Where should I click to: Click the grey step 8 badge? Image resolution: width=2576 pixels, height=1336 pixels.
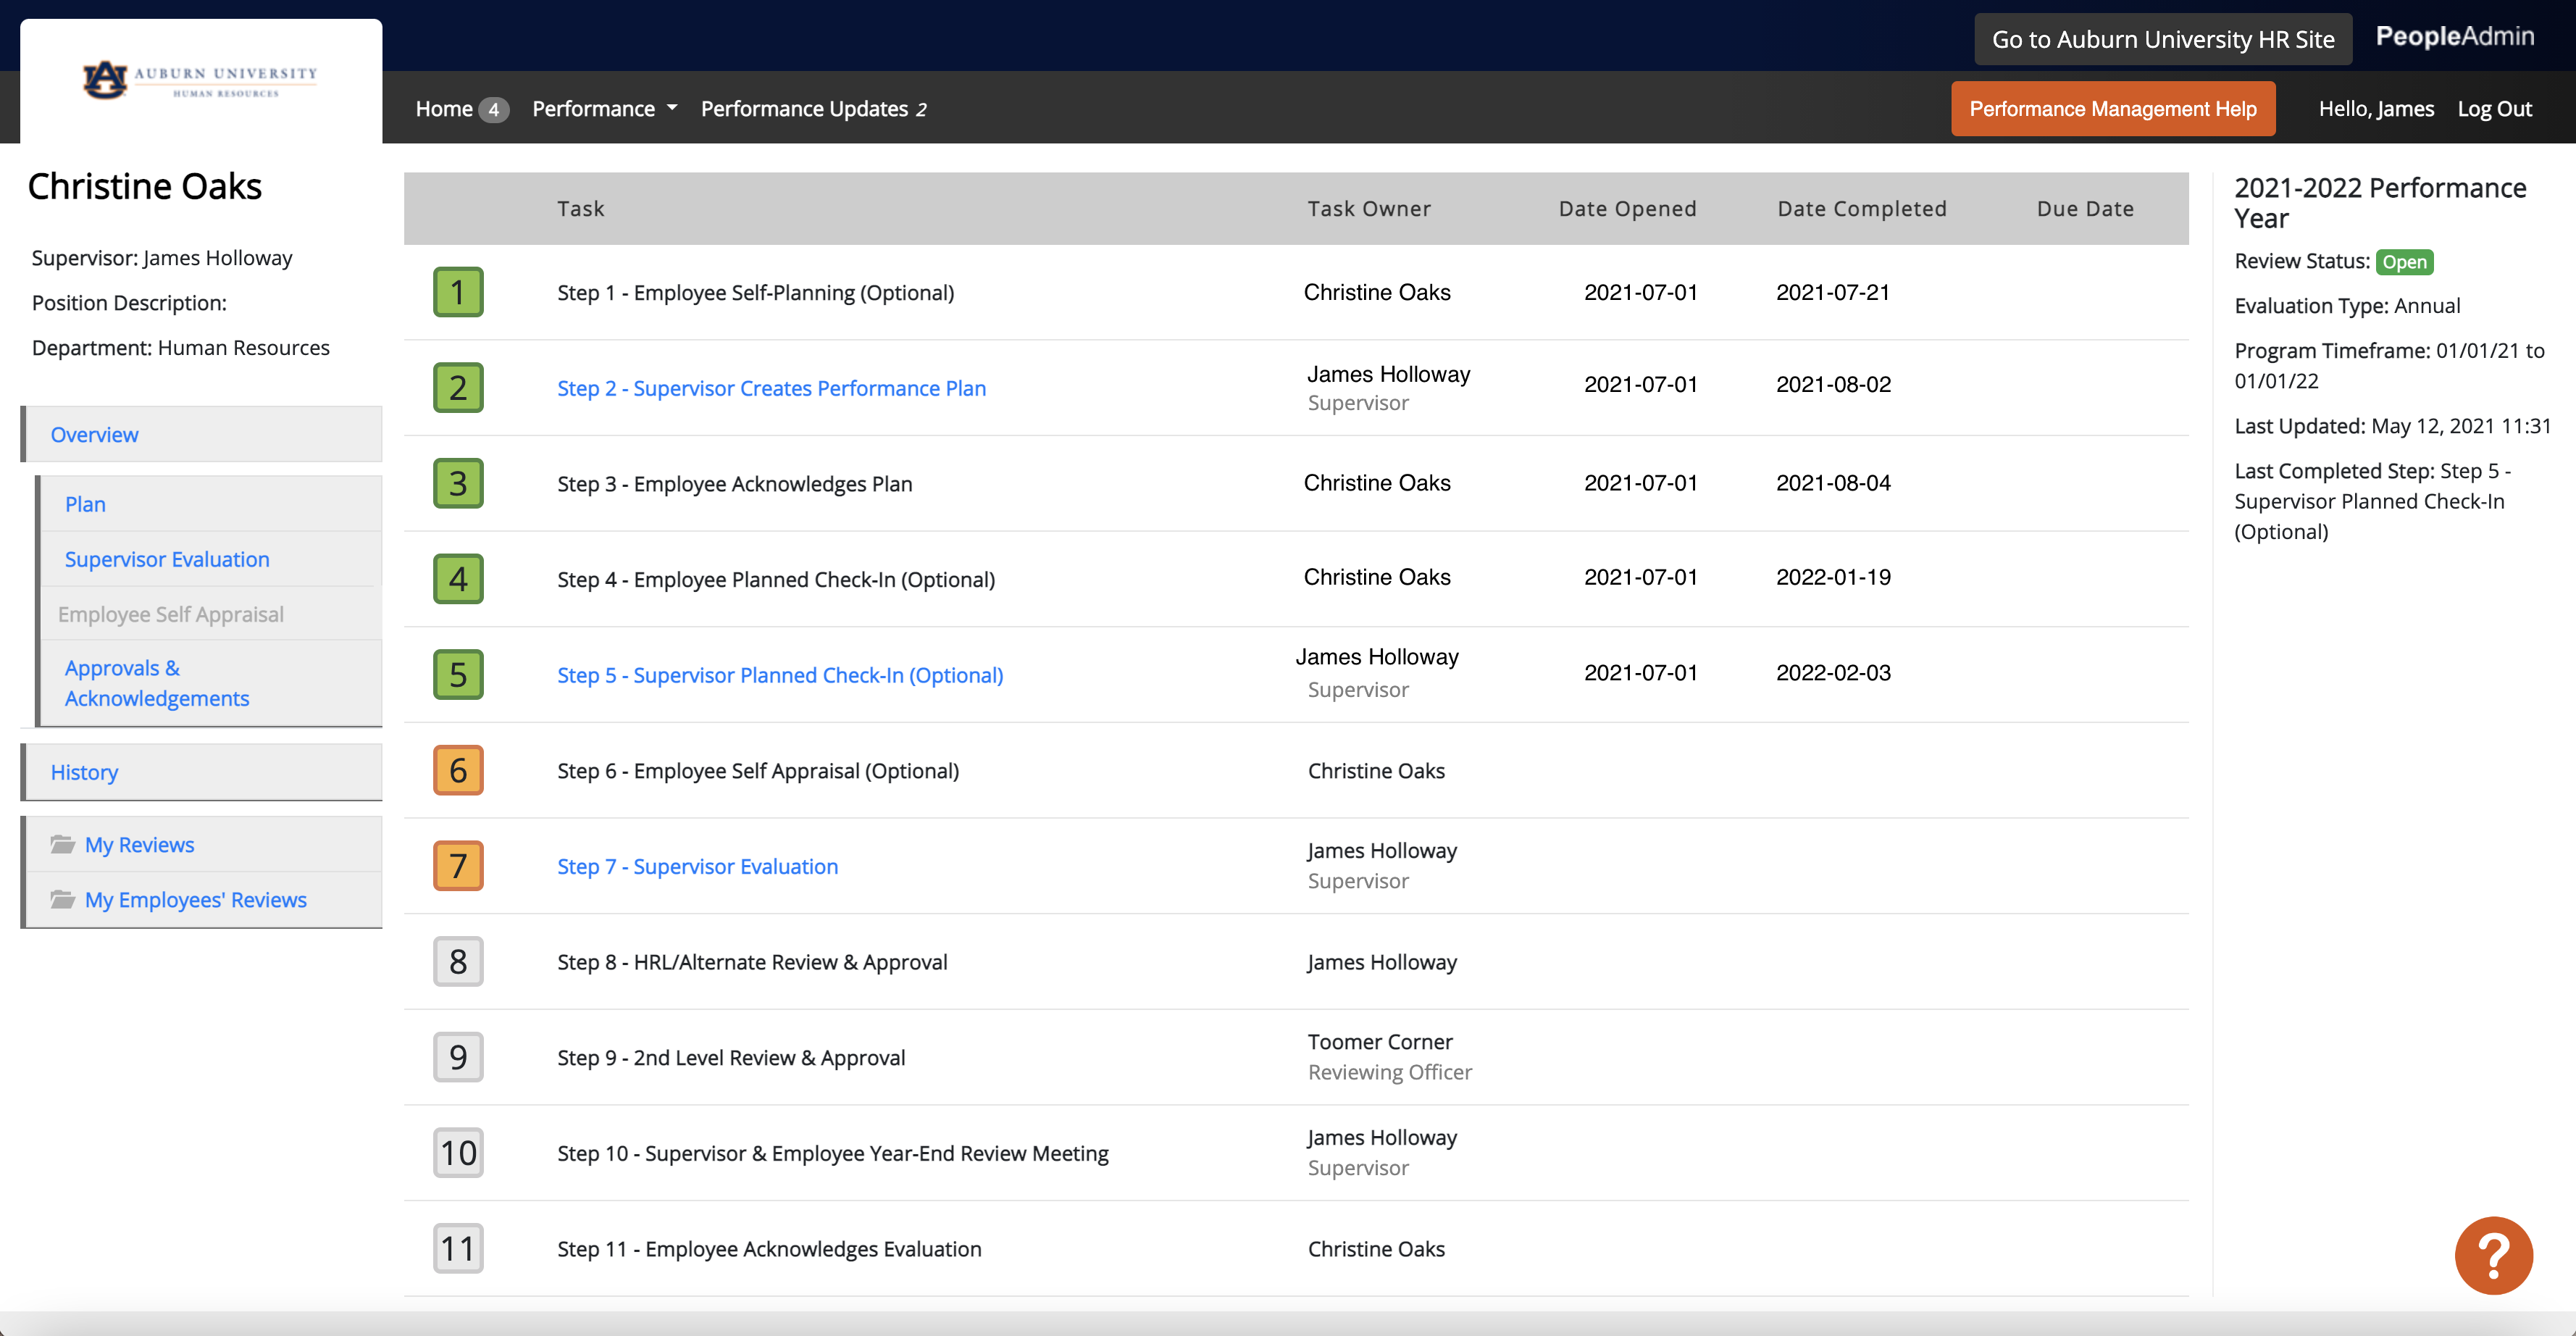click(458, 961)
